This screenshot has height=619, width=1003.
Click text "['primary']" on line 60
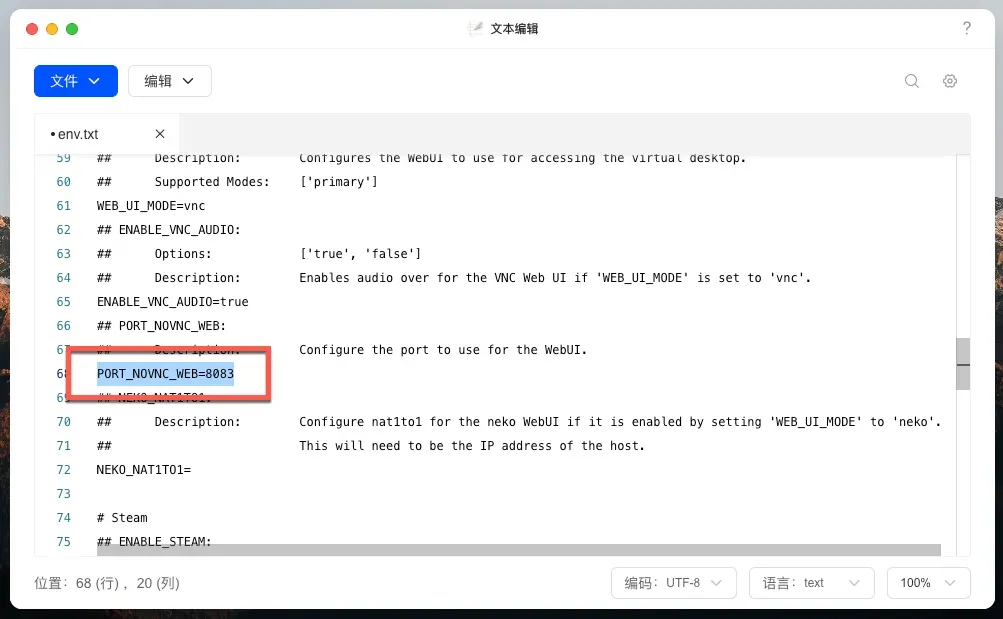click(x=338, y=182)
